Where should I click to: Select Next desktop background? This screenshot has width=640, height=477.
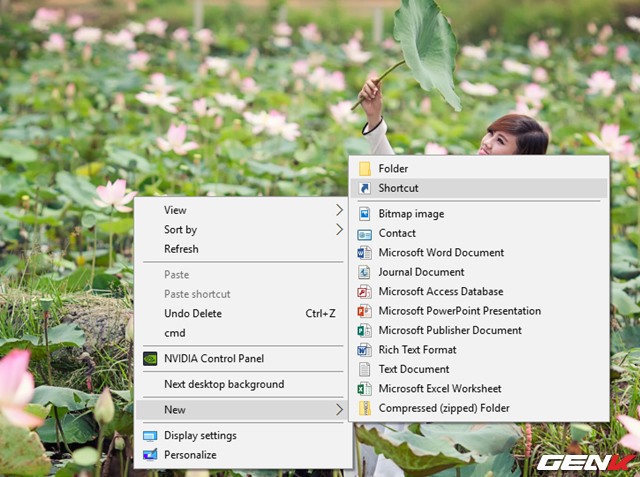[x=244, y=384]
